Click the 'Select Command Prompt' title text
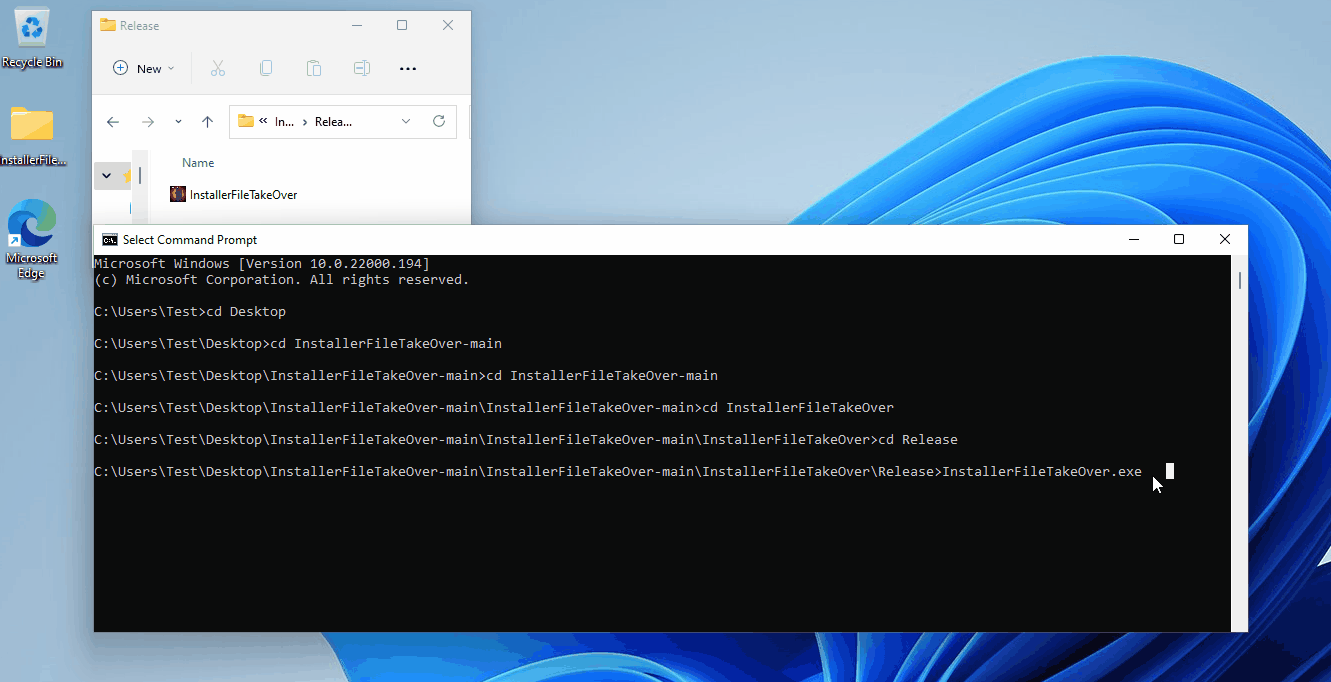 click(190, 240)
